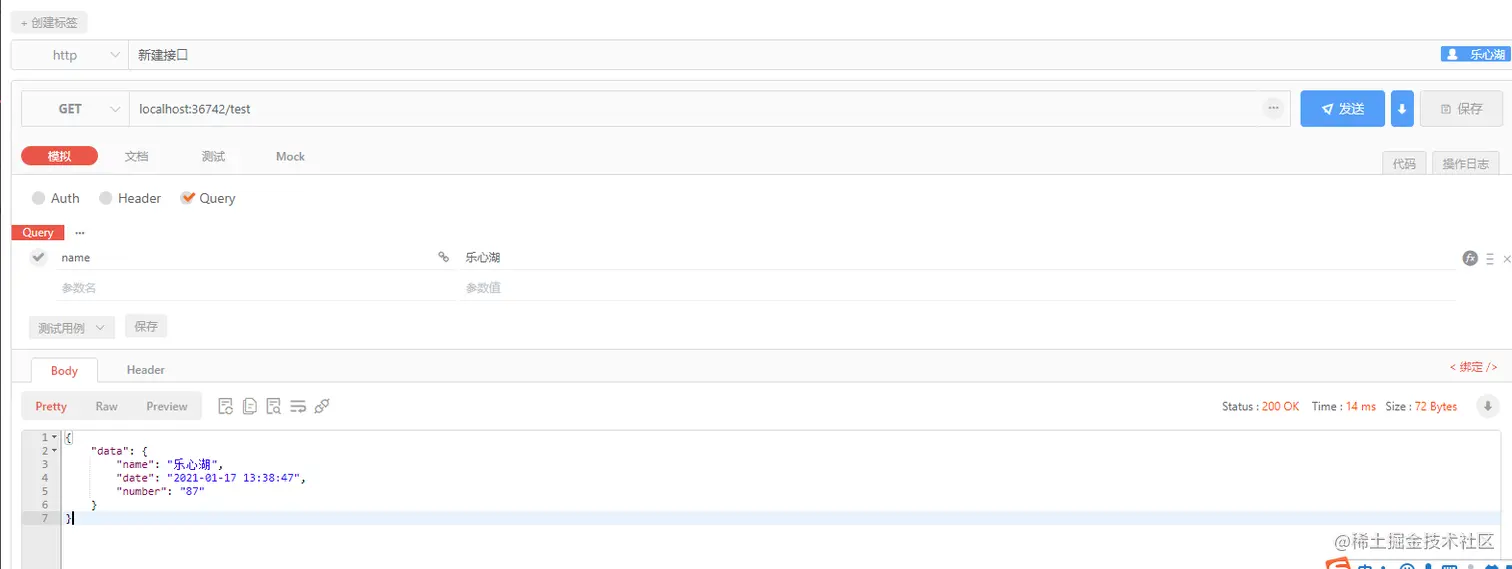1512x569 pixels.
Task: Click the localhost:36742/test URL field
Action: click(695, 109)
